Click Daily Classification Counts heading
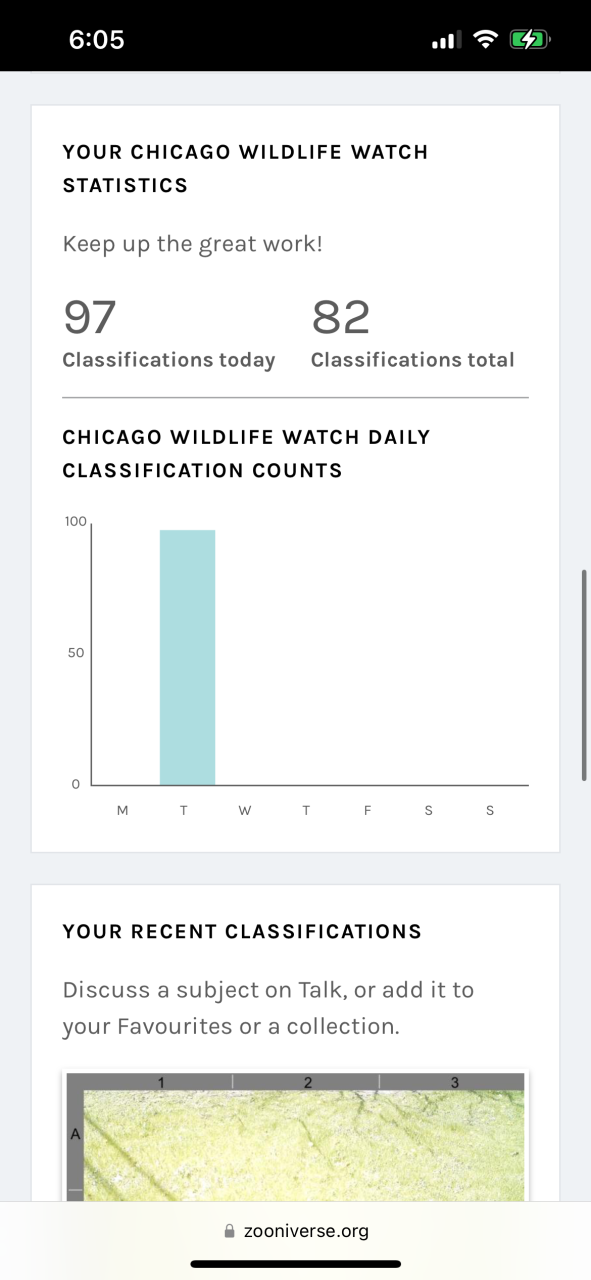This screenshot has height=1280, width=591. (x=247, y=453)
